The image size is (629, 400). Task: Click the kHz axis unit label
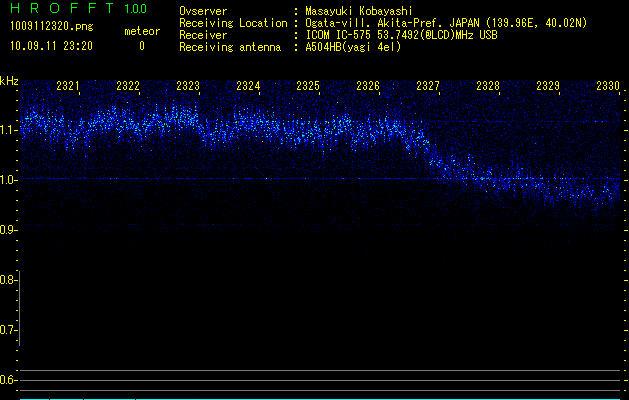[x=9, y=80]
